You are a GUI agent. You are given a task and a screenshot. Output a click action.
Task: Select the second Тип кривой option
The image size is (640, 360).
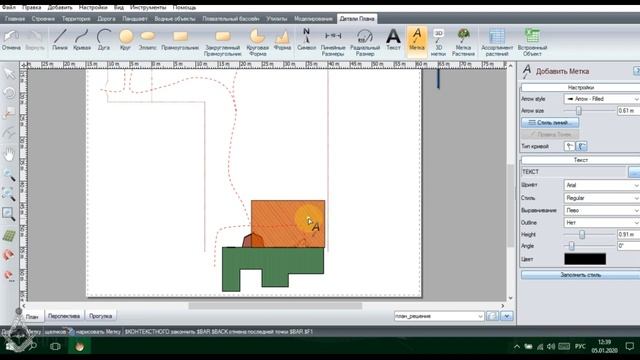click(x=582, y=146)
